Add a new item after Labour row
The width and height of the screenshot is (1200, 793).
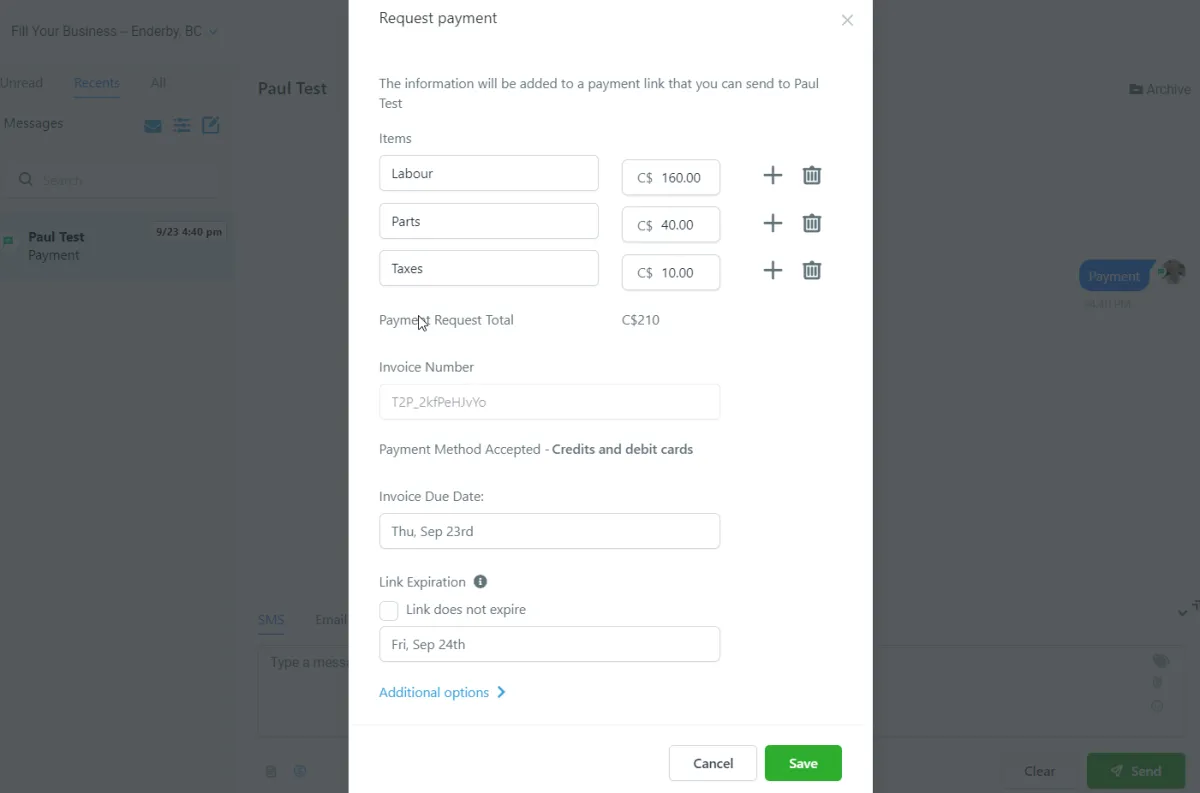point(772,176)
